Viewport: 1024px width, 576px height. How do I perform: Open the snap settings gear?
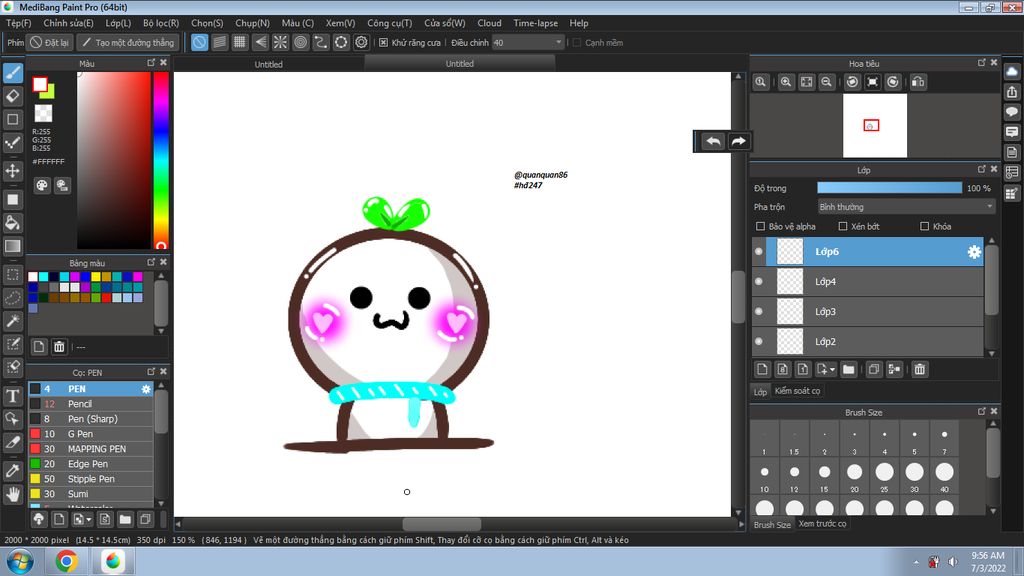361,42
